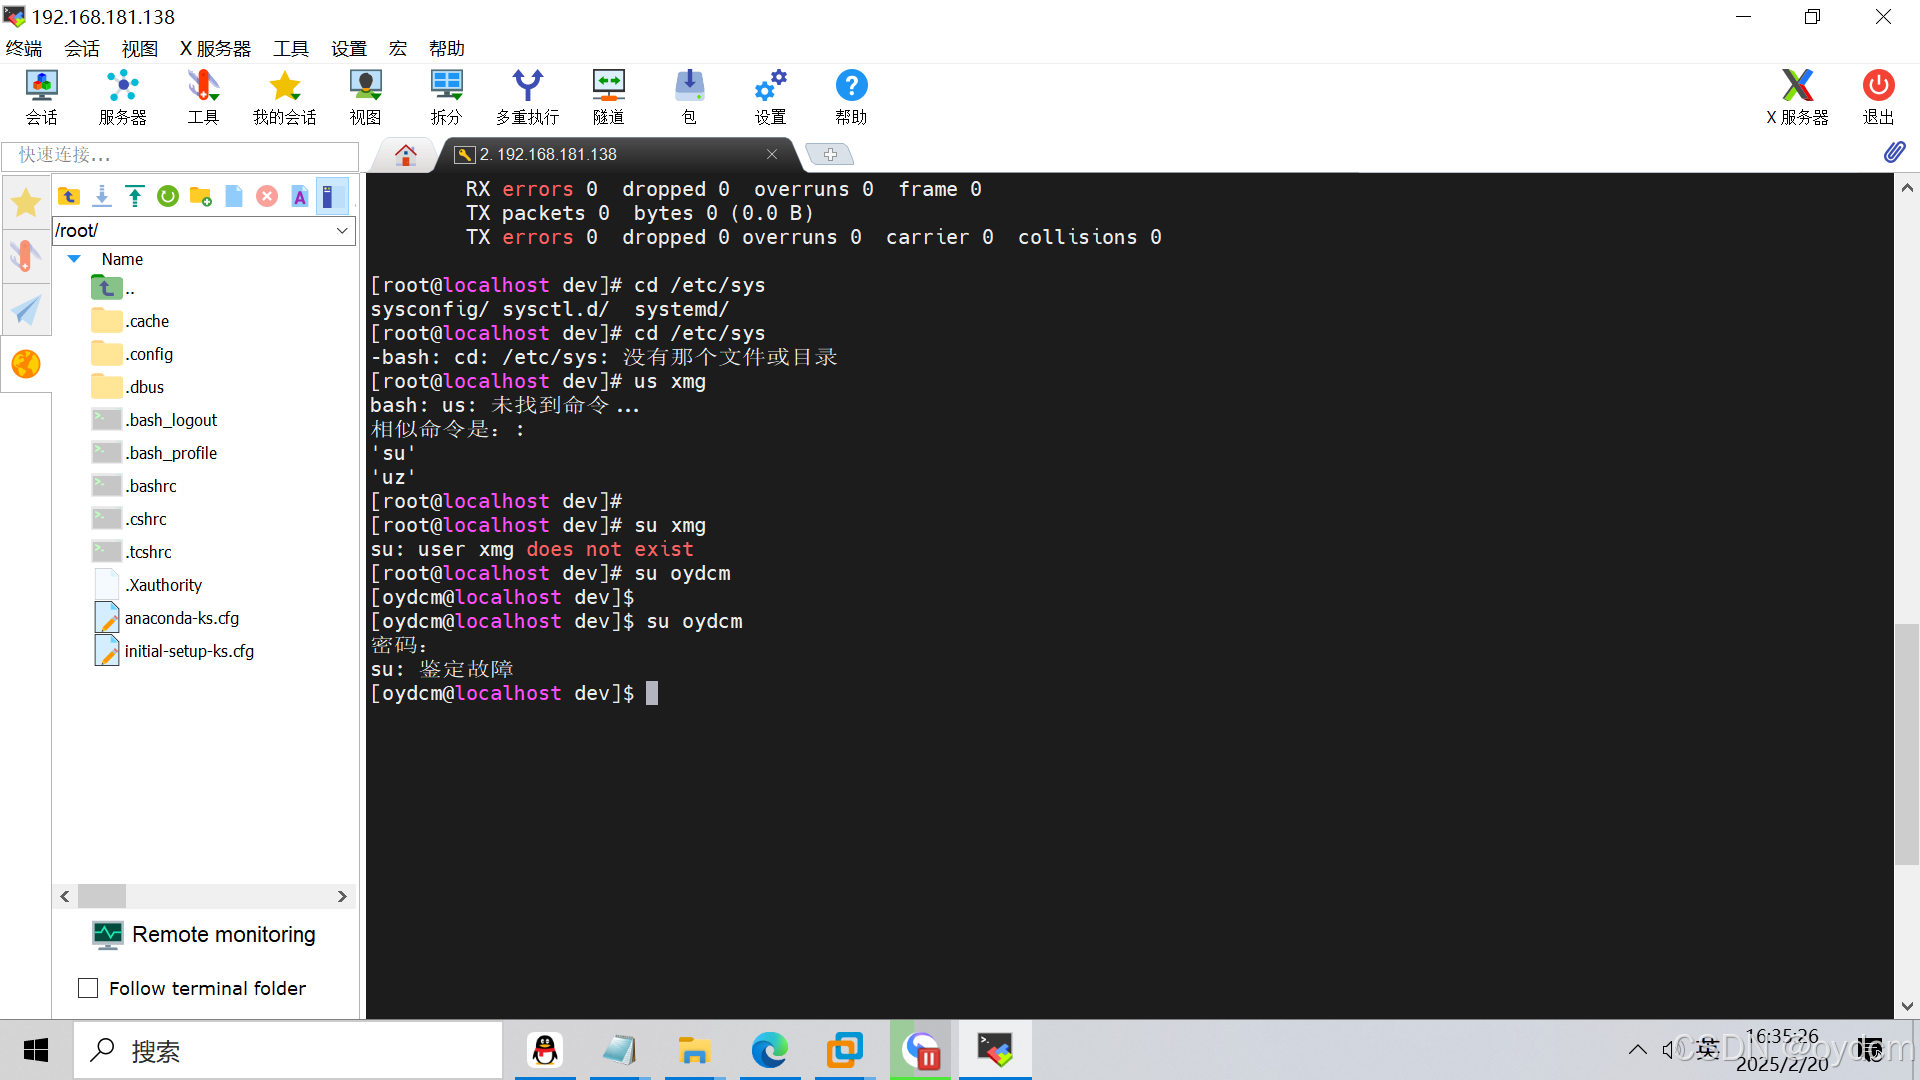This screenshot has height=1080, width=1920.
Task: Enable Follow terminal folder checkbox
Action: tap(88, 988)
